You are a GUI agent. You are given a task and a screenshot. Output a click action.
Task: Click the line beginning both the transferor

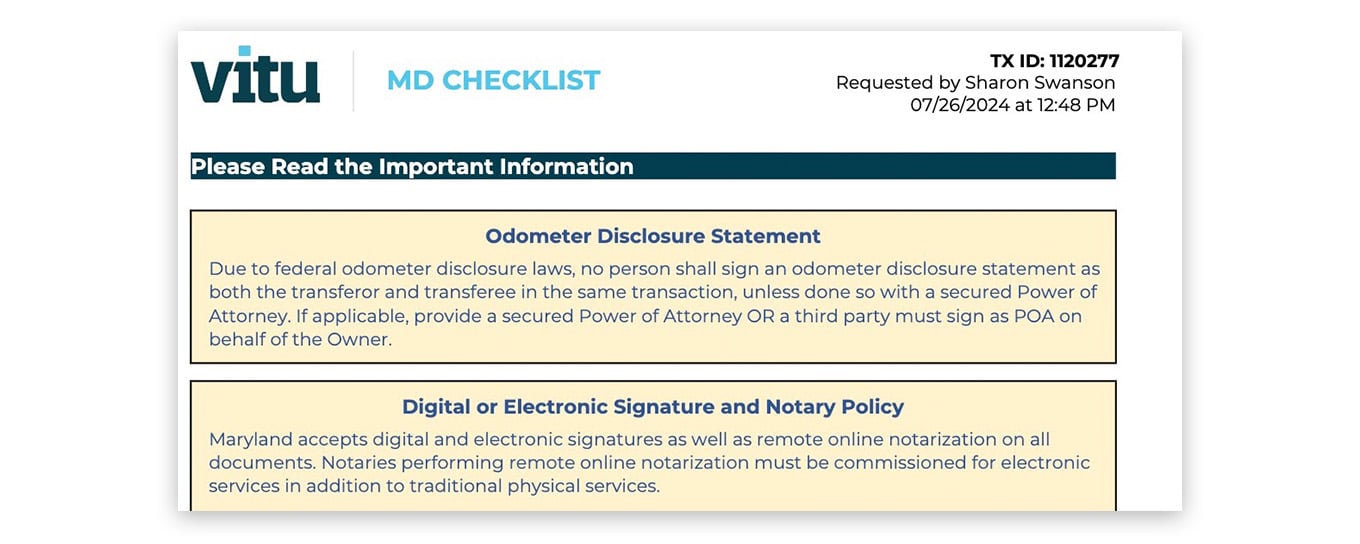(x=652, y=292)
